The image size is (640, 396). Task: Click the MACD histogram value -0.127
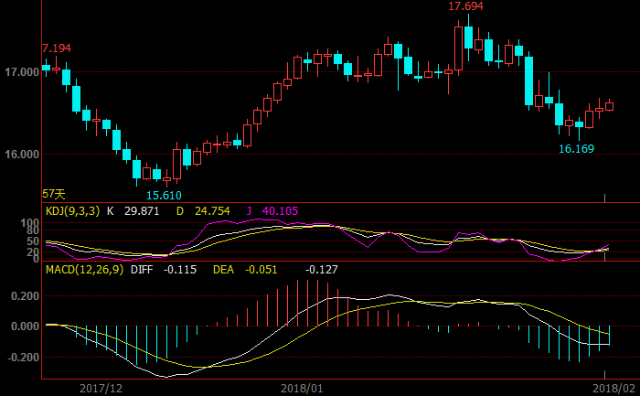click(322, 269)
